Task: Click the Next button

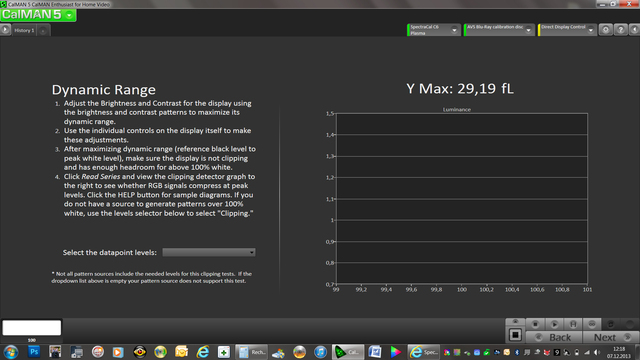Action: point(610,337)
